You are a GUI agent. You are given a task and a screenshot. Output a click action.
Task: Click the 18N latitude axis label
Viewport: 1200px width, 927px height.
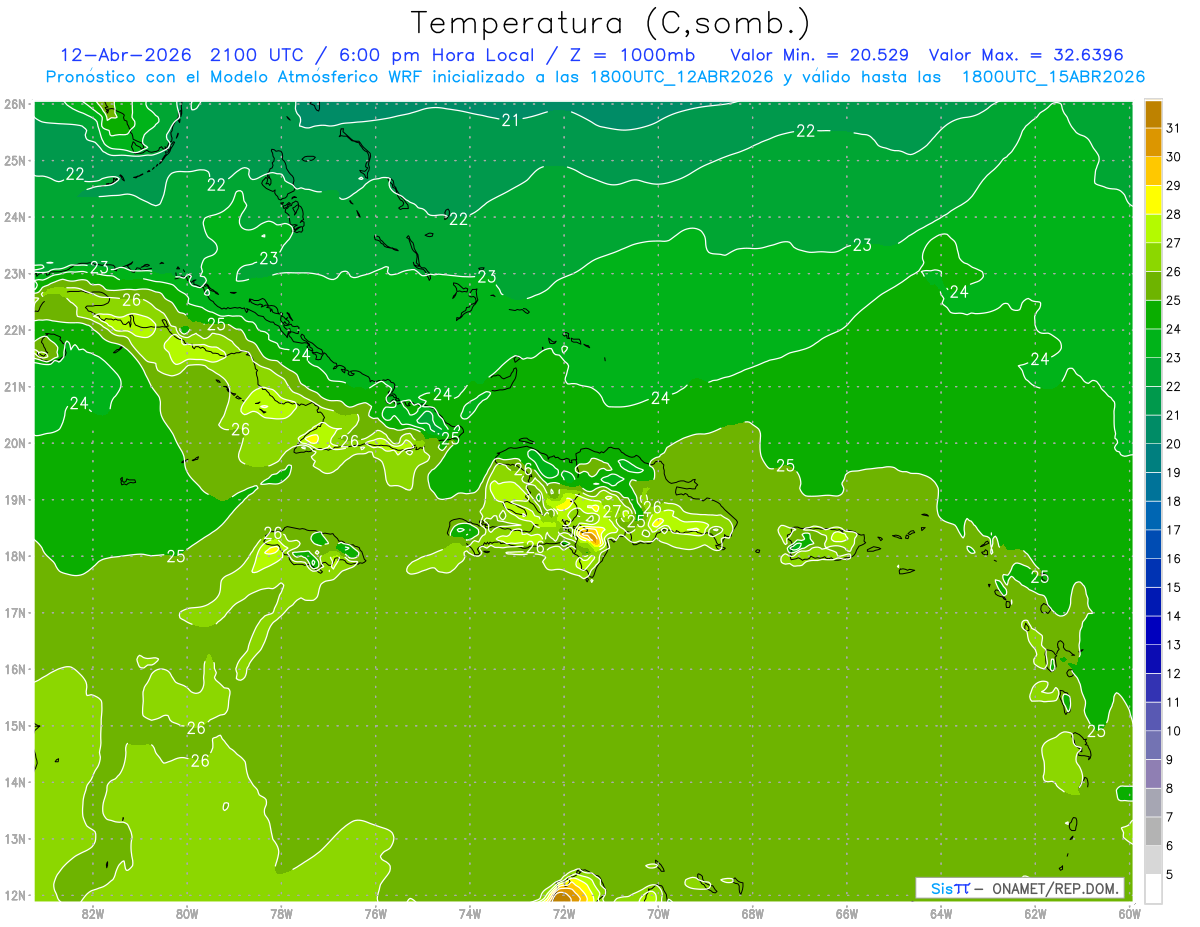click(14, 556)
